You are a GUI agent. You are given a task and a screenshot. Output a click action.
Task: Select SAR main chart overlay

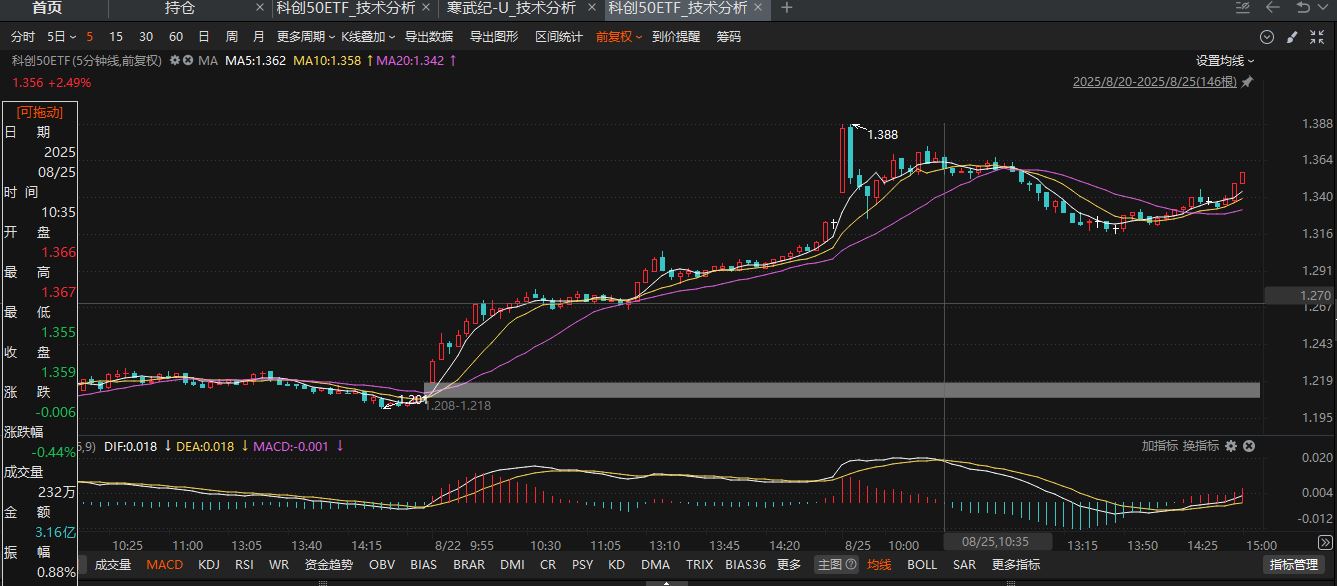pos(964,565)
